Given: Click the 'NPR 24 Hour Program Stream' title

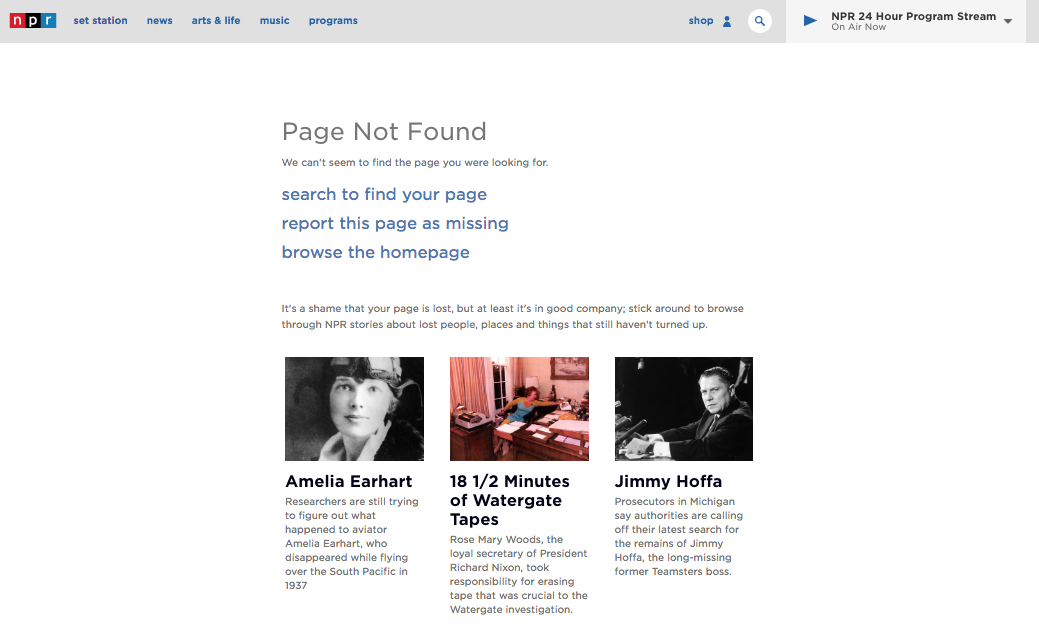Looking at the screenshot, I should (914, 16).
